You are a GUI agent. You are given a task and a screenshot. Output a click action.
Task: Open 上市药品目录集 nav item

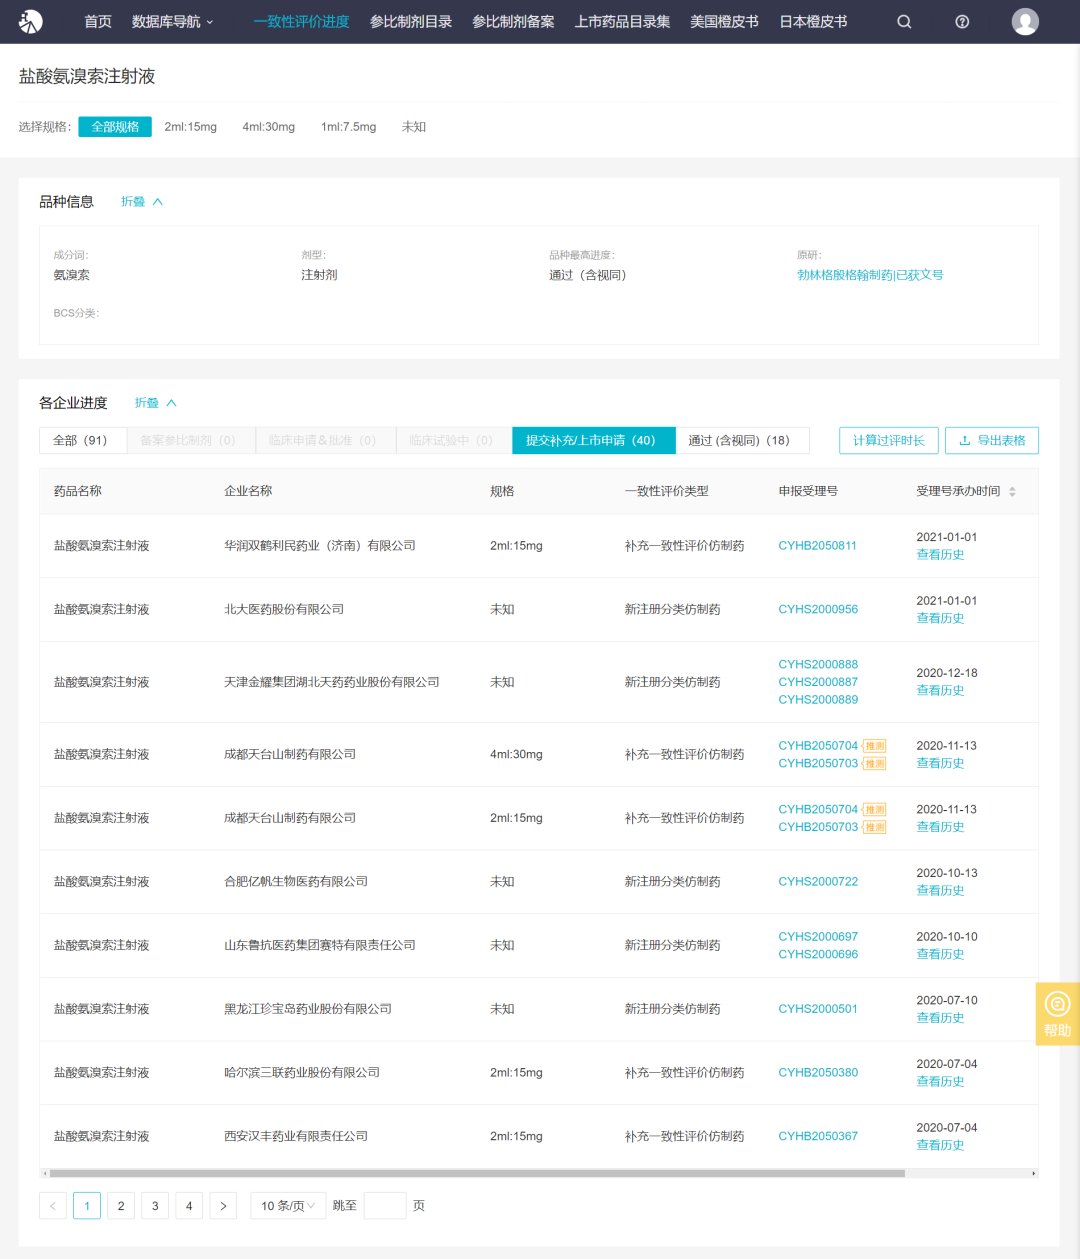pos(622,22)
